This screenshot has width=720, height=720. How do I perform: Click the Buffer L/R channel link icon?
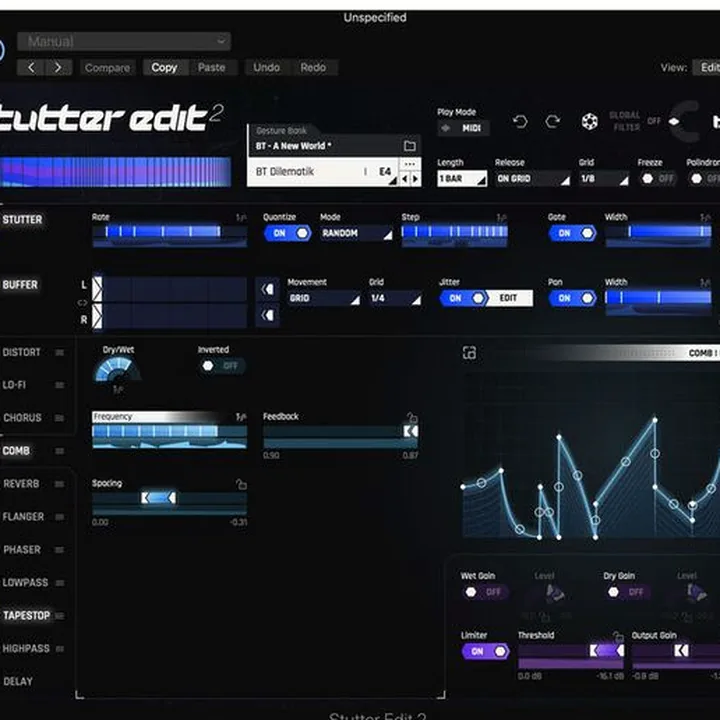tap(83, 303)
